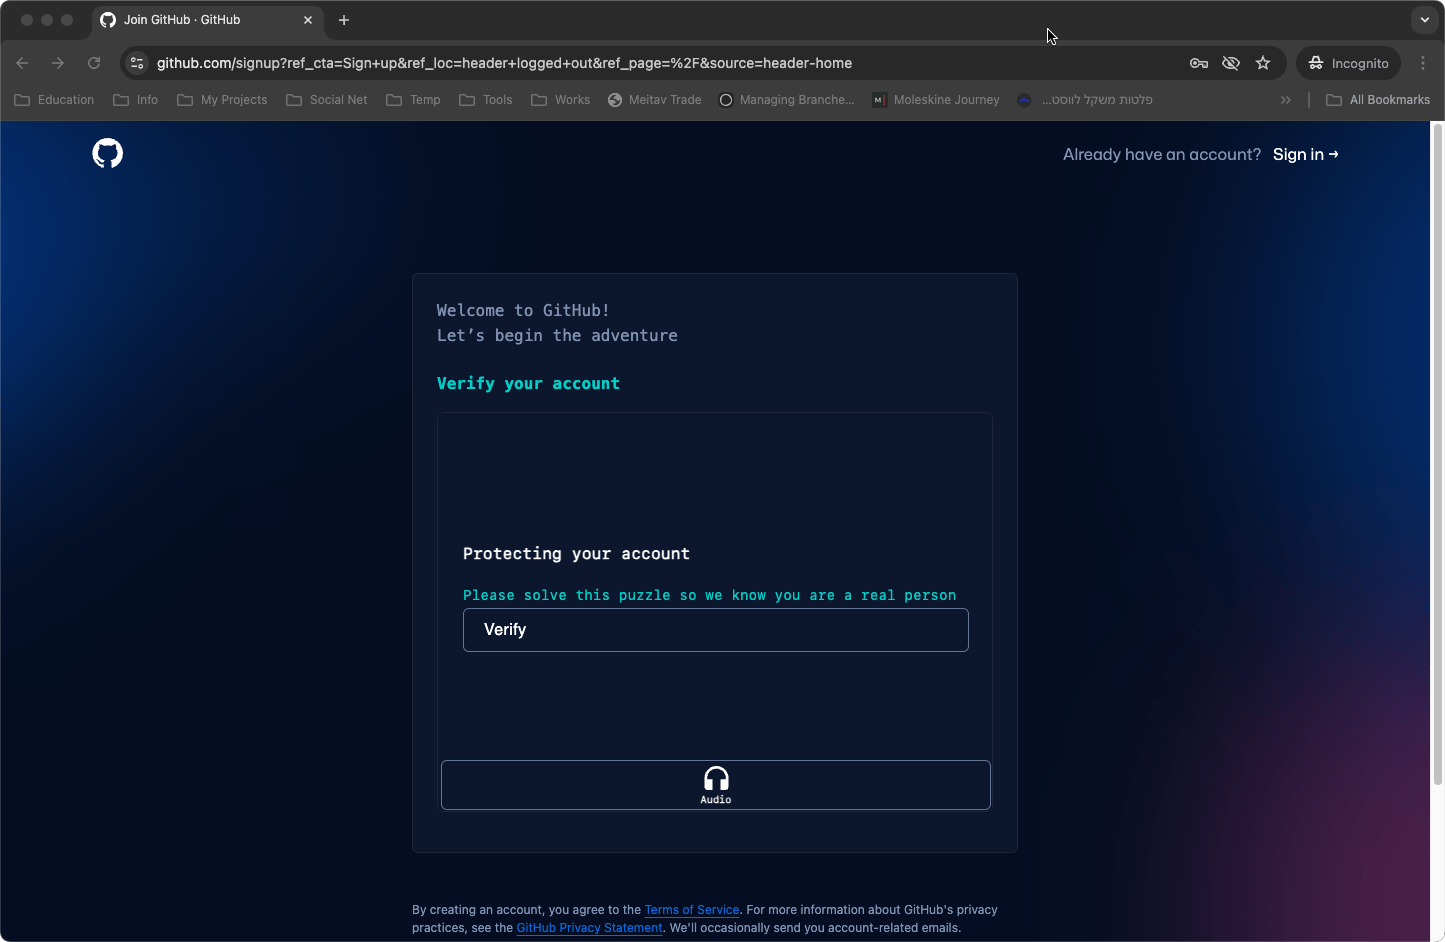Reload the page using the refresh icon

pyautogui.click(x=94, y=63)
